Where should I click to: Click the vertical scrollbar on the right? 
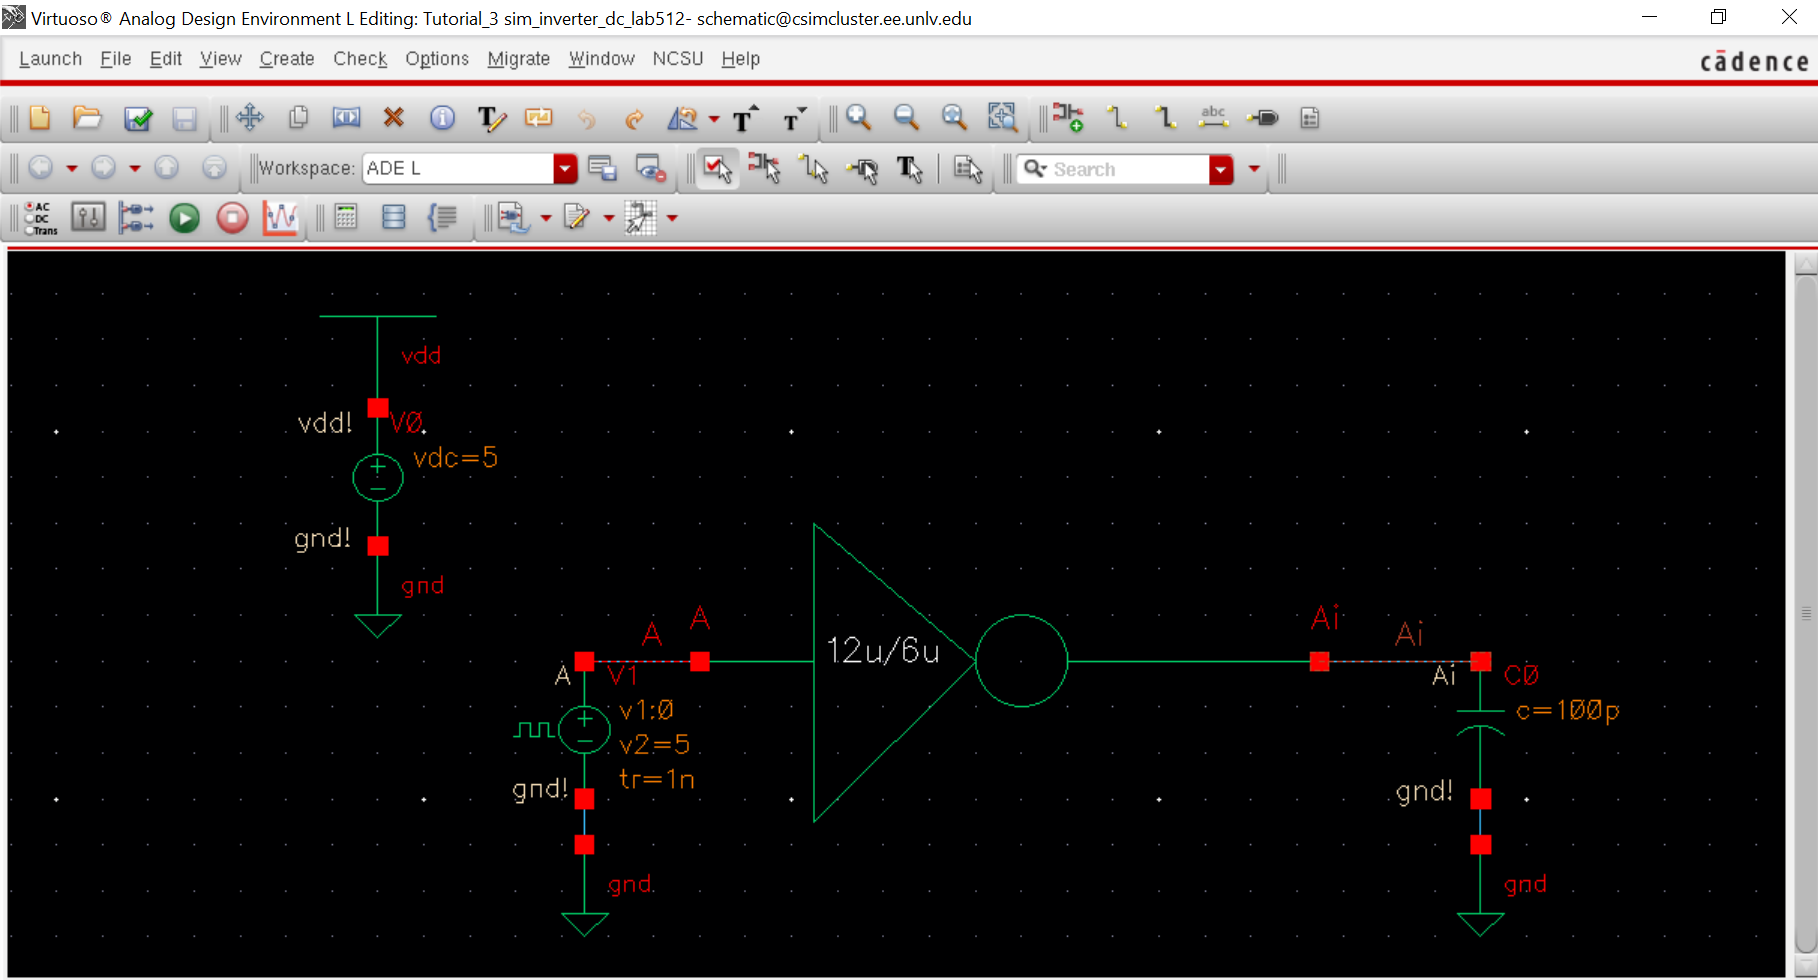pos(1805,612)
